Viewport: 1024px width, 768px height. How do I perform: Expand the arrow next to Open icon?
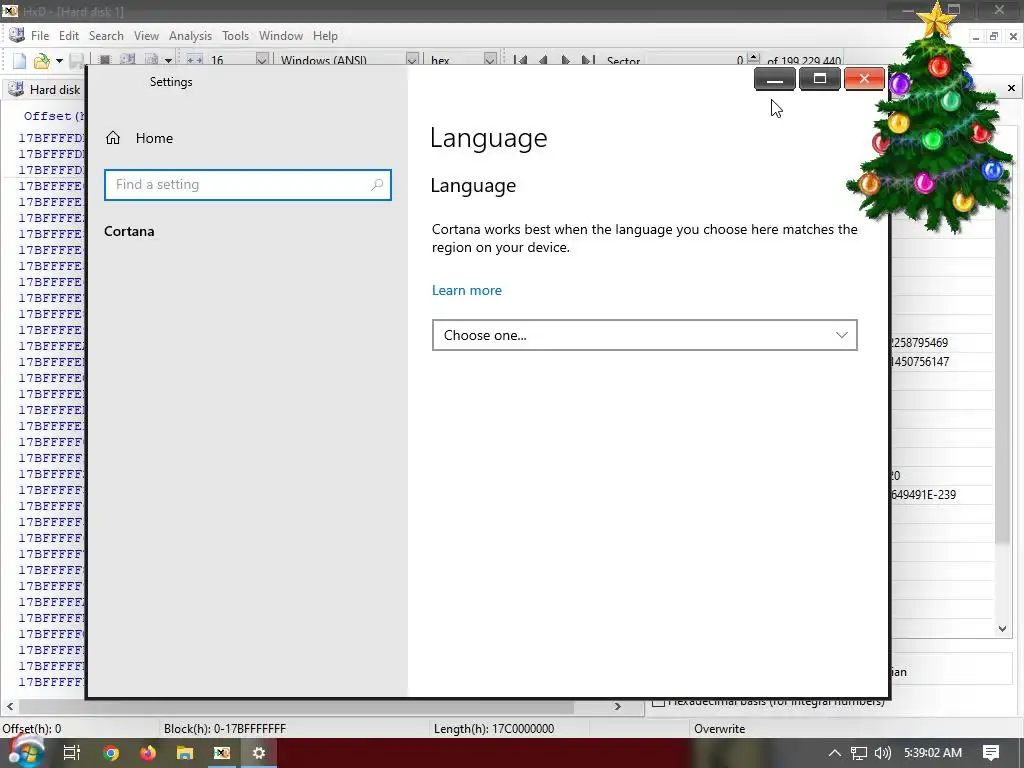(59, 61)
